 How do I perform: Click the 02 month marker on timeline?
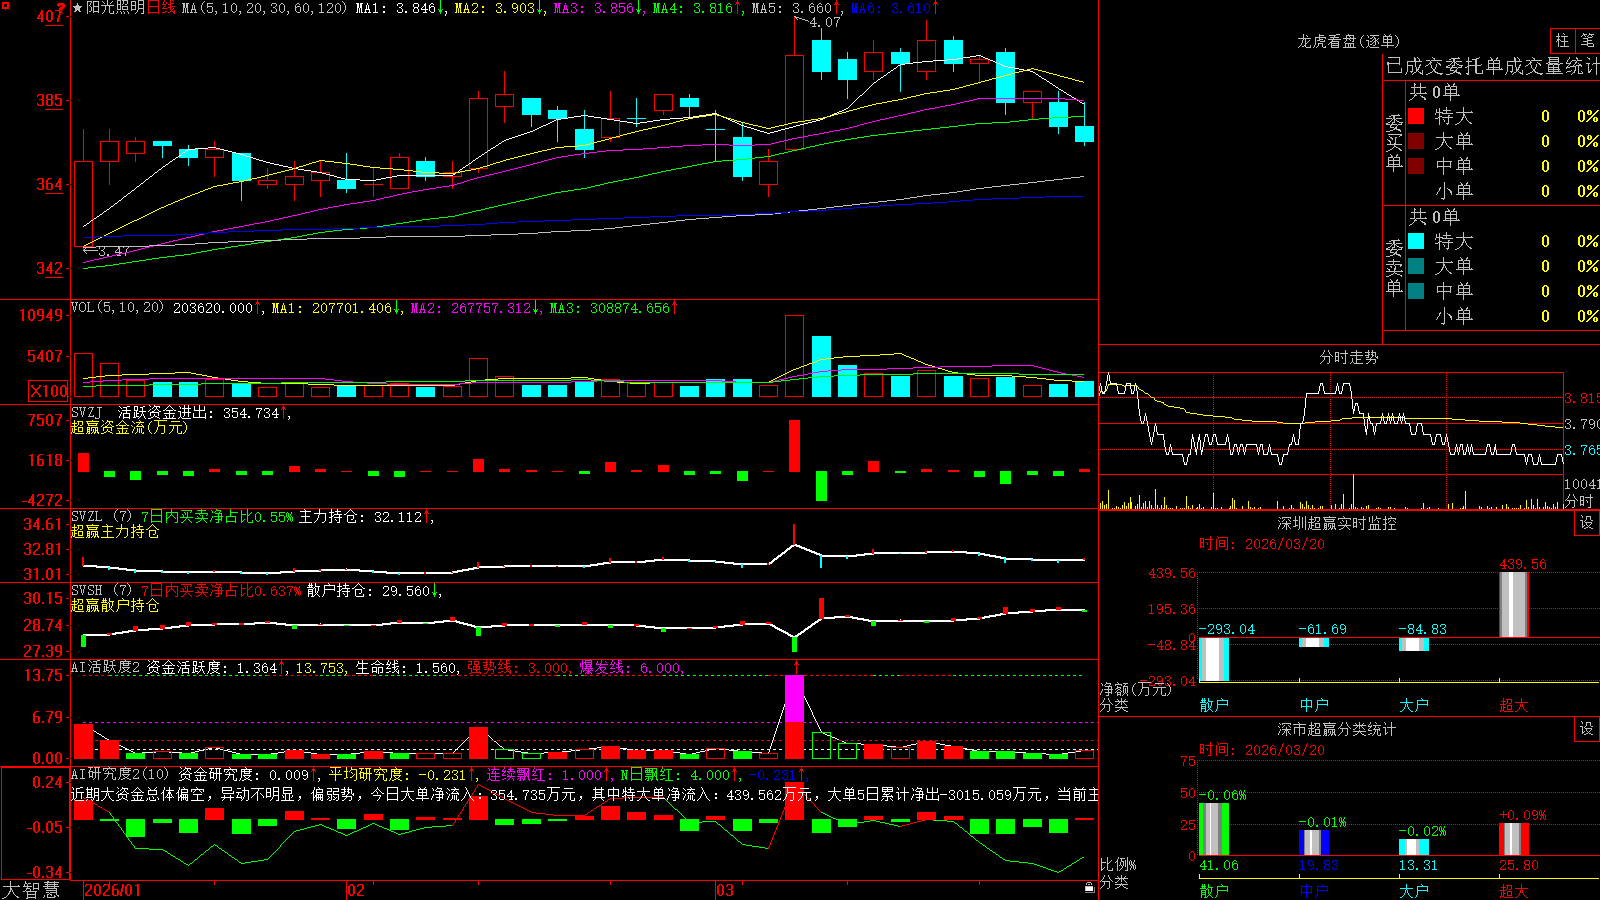point(356,890)
